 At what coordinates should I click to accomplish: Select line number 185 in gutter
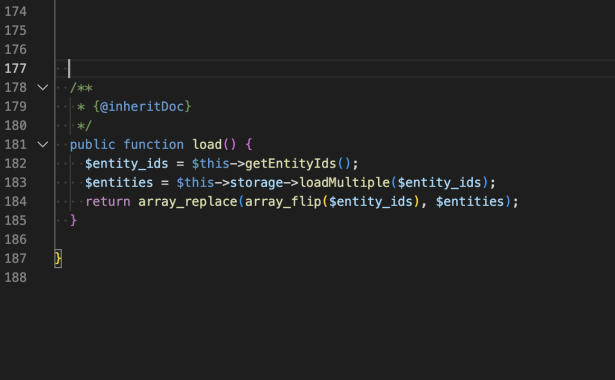[x=16, y=221]
